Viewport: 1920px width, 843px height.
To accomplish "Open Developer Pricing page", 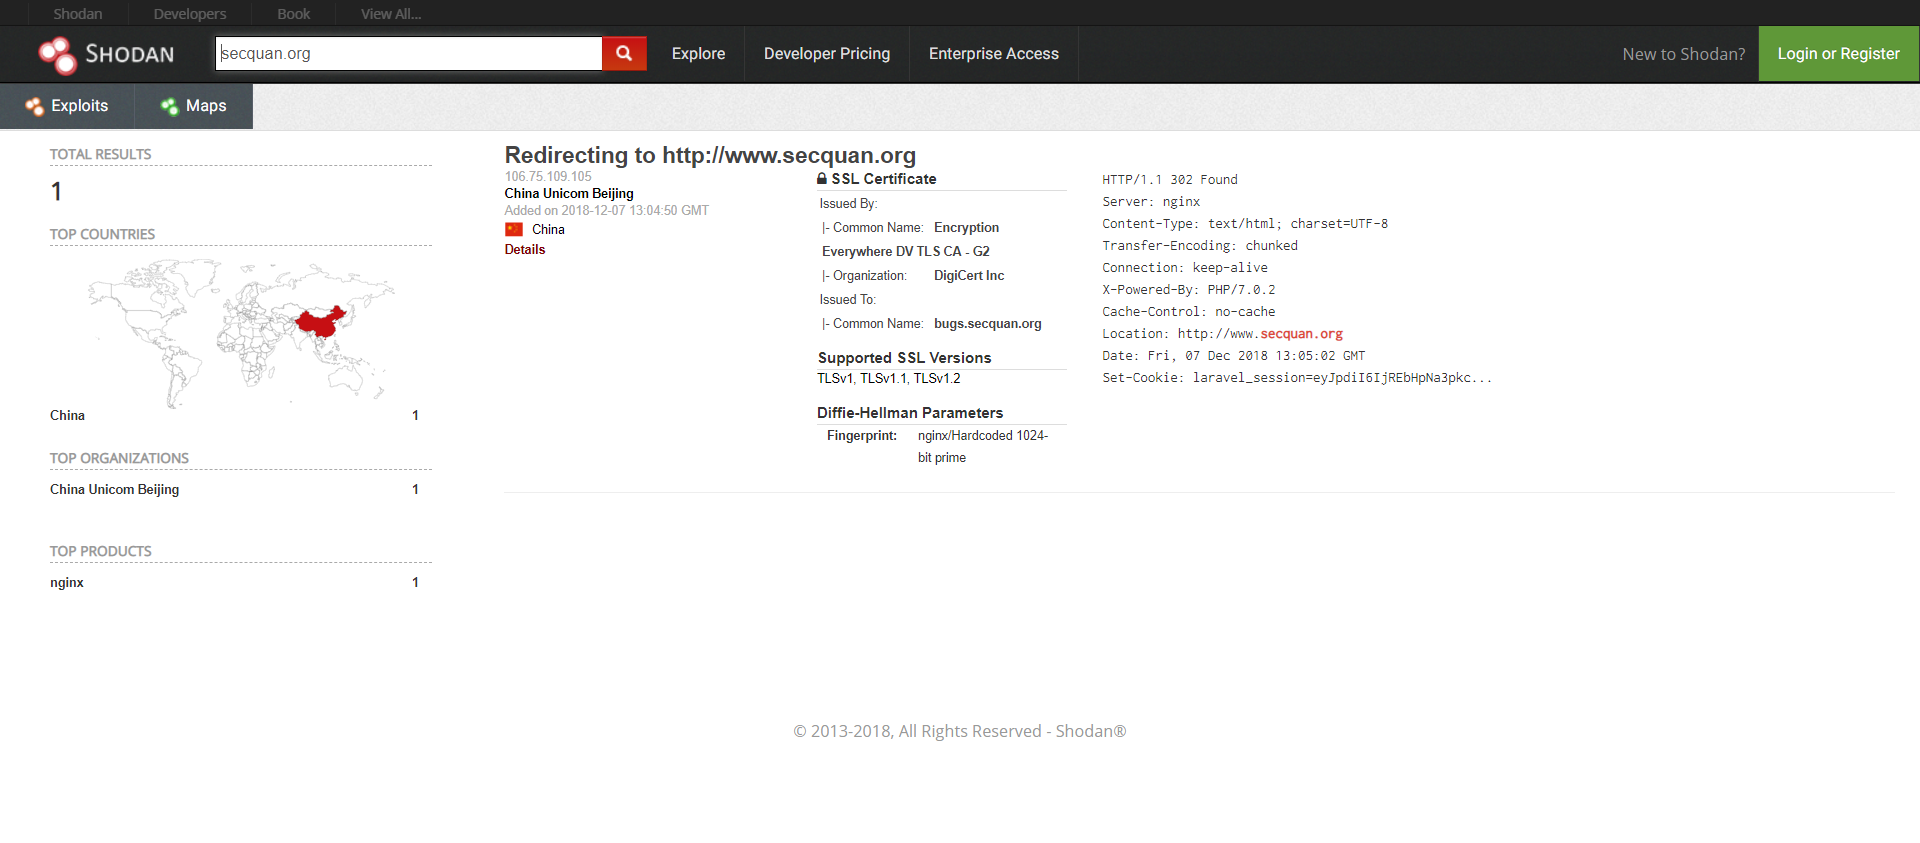I will (x=826, y=54).
